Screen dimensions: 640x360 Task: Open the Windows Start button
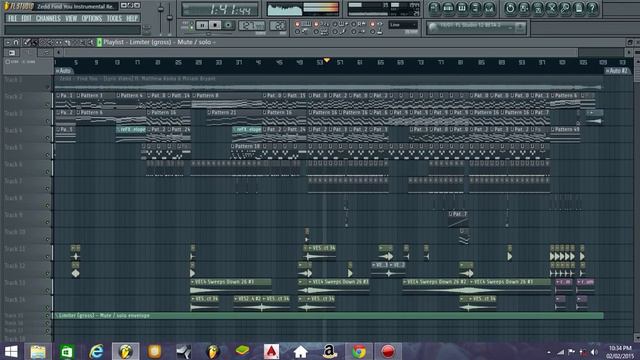click(x=11, y=351)
